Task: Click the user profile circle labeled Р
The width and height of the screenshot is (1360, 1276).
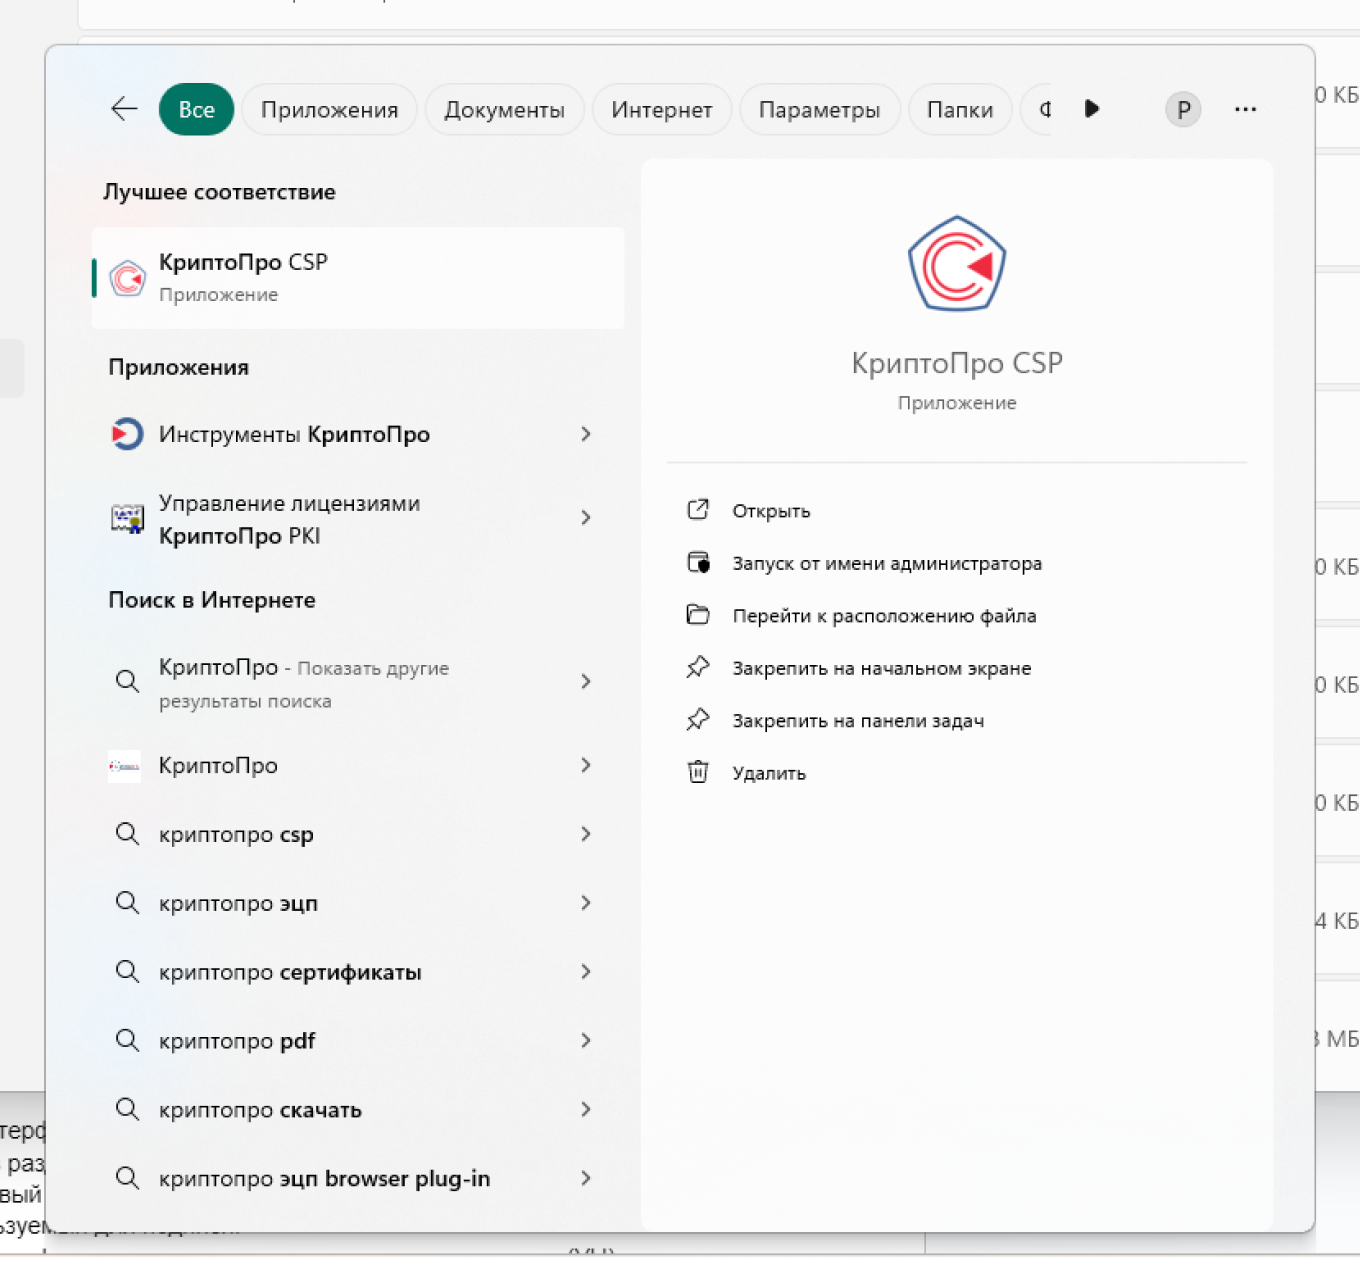Action: pyautogui.click(x=1183, y=109)
